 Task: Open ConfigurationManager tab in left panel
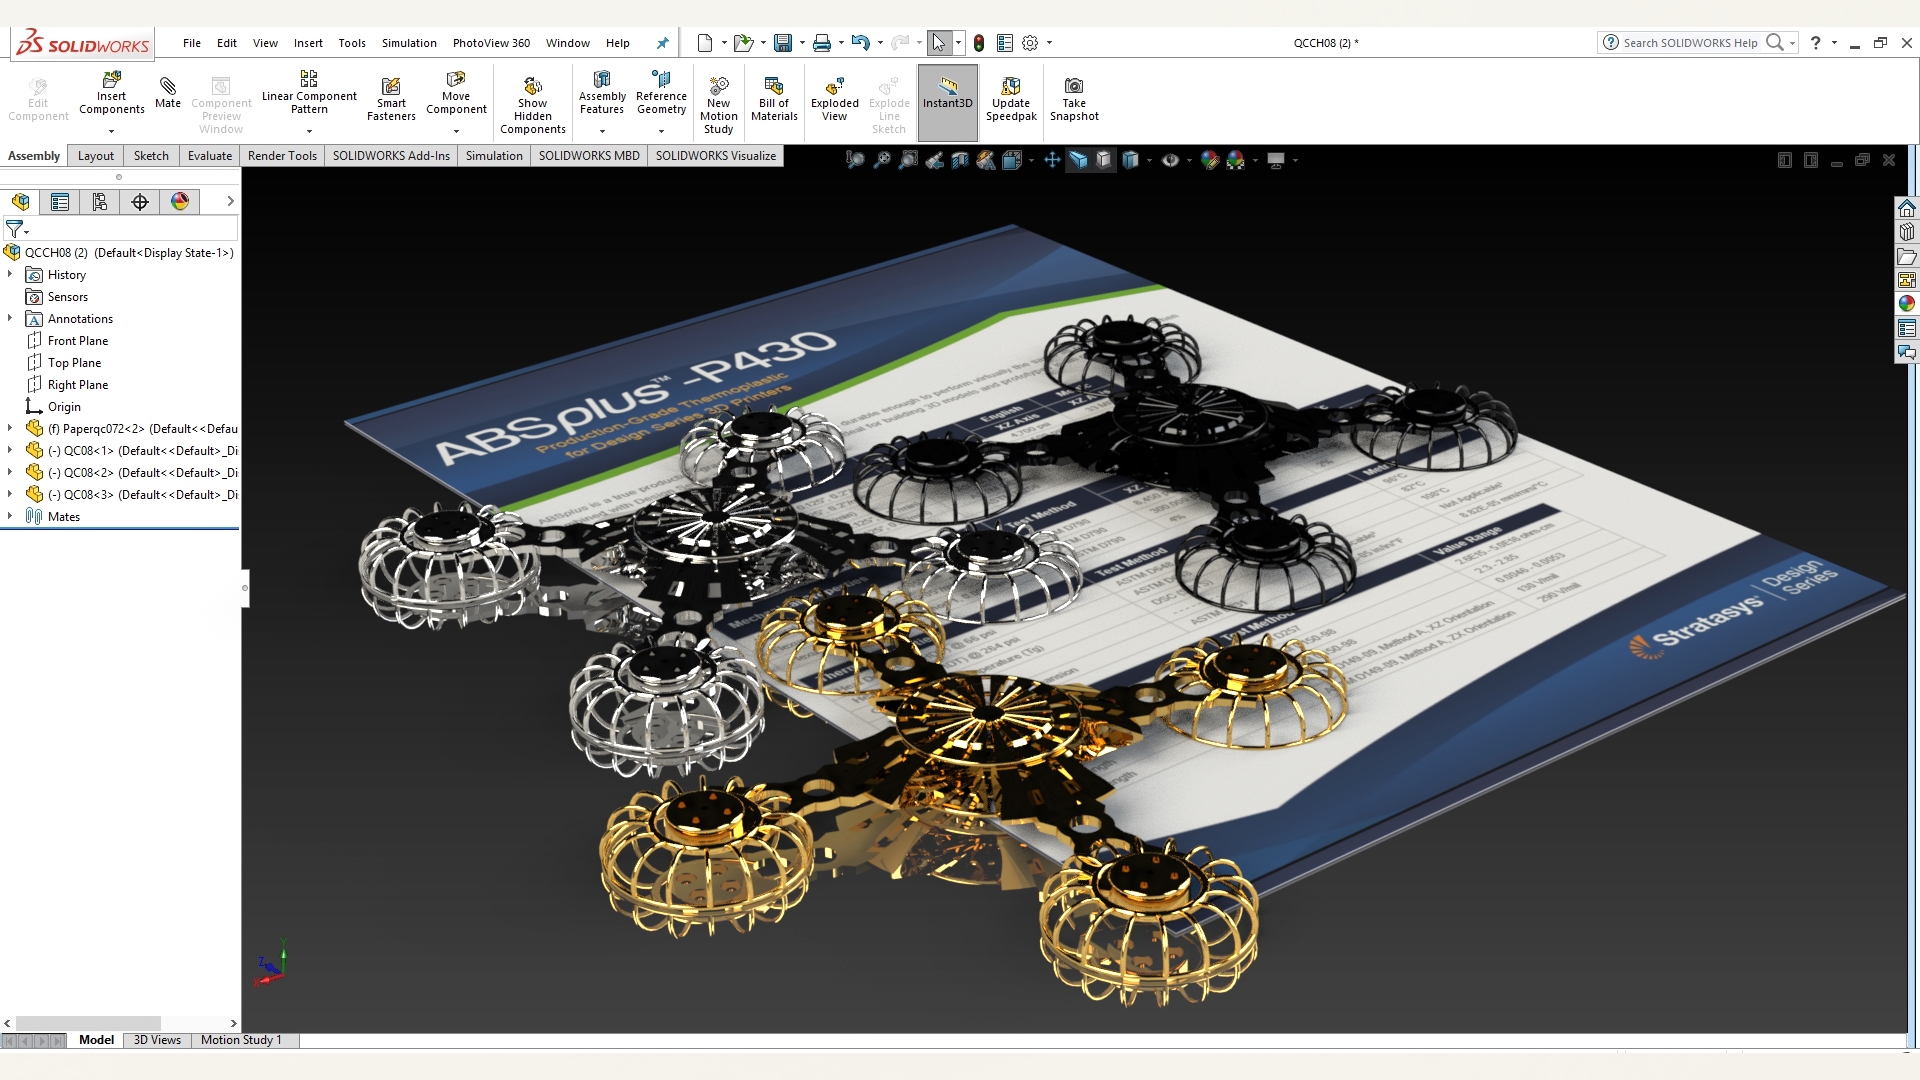coord(100,202)
